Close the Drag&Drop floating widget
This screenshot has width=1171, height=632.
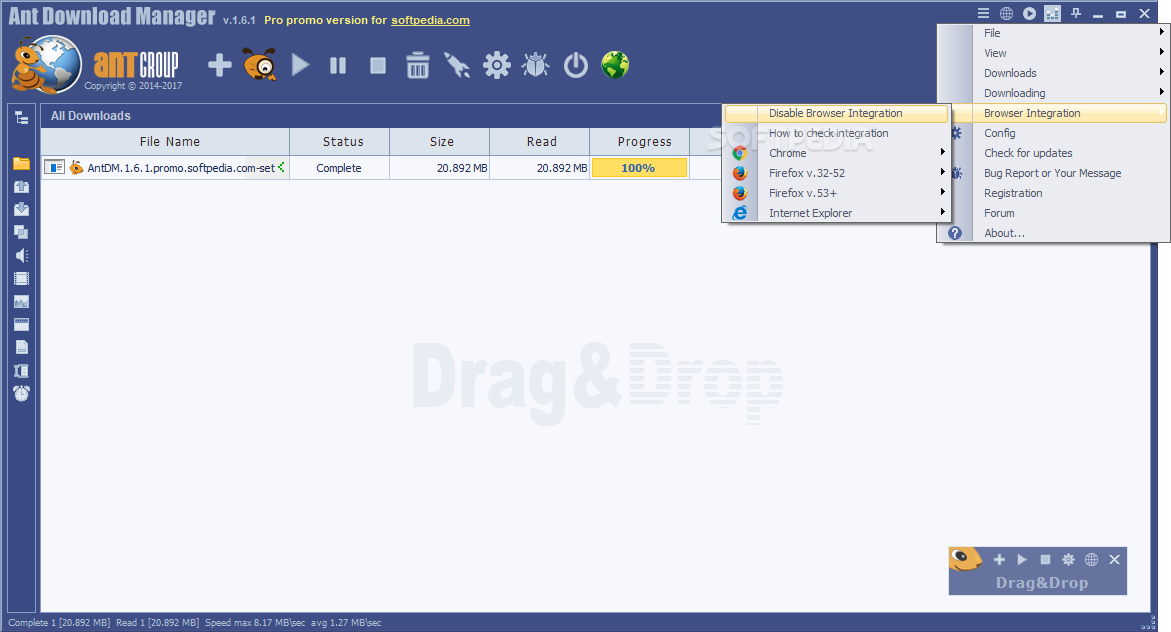coord(1114,560)
